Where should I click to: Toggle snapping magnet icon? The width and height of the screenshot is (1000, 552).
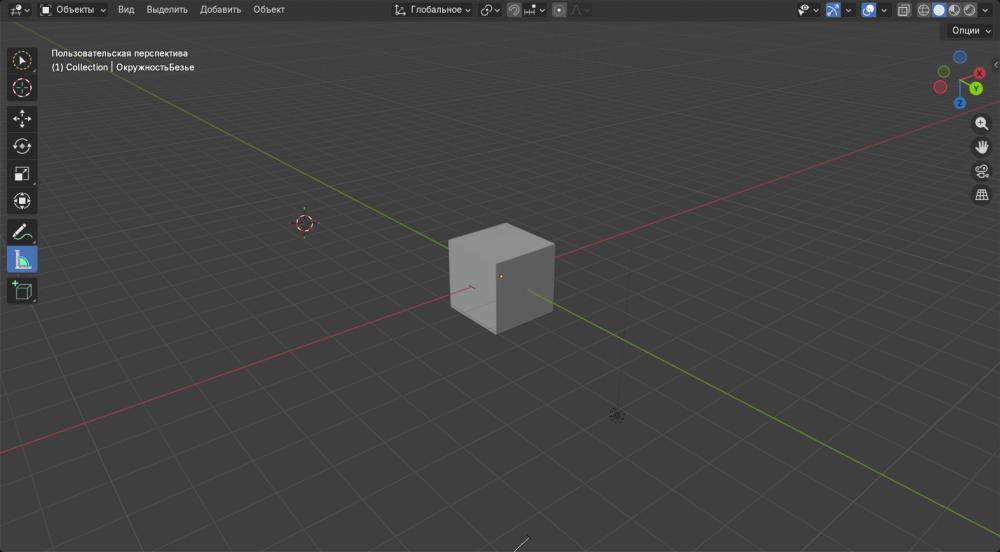pyautogui.click(x=513, y=10)
